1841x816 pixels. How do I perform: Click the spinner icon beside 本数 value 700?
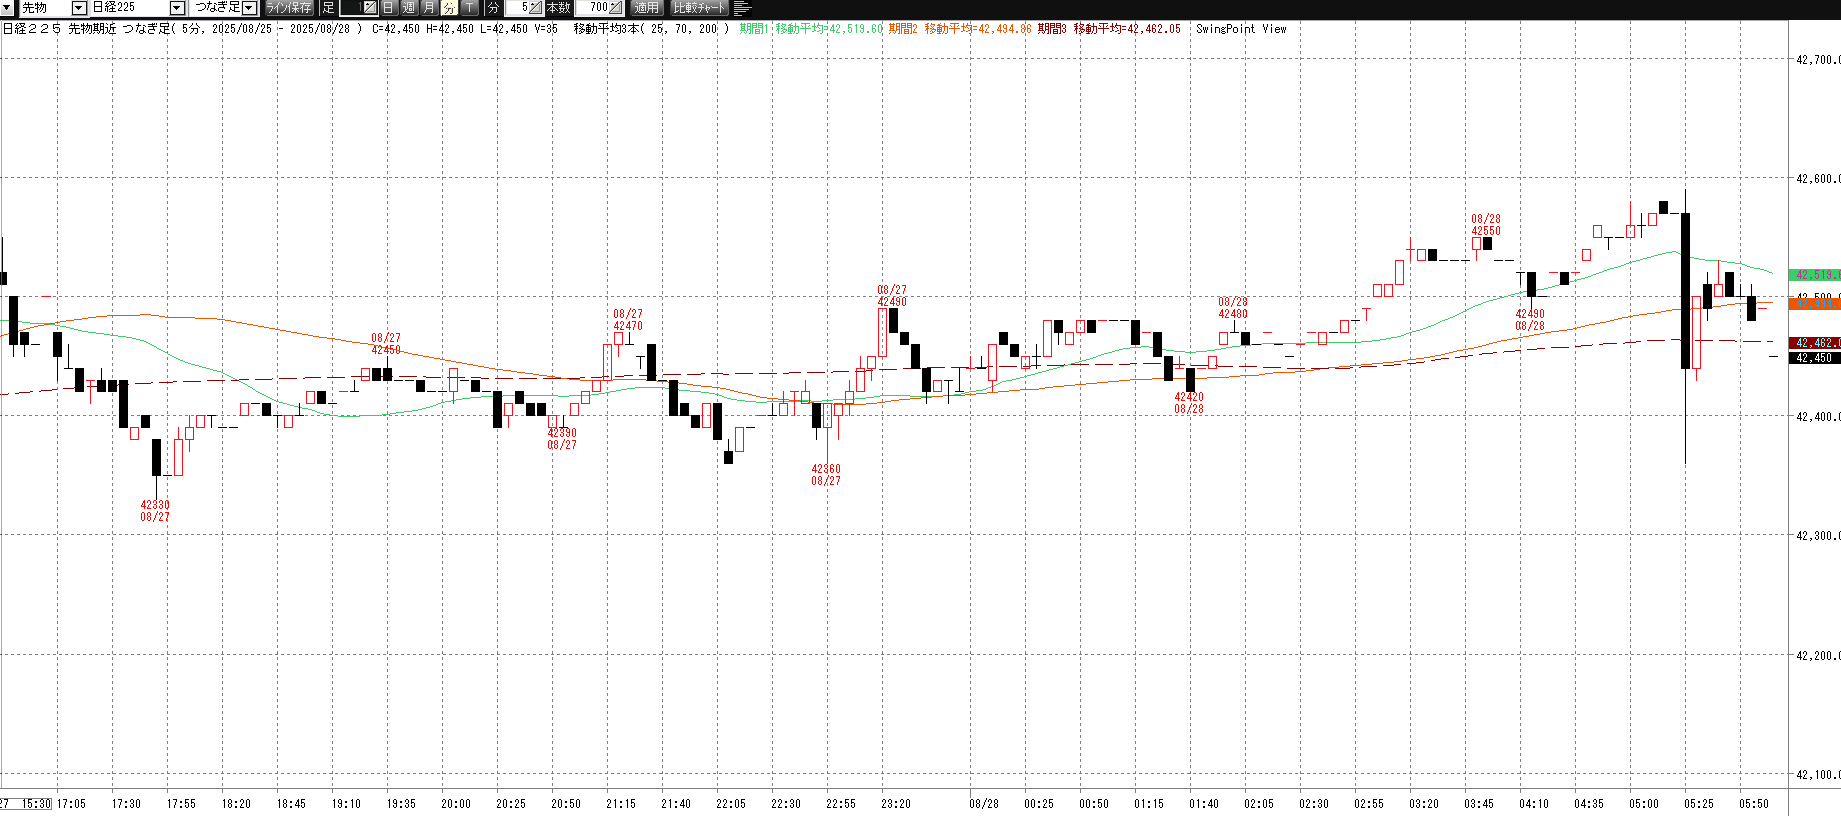(x=615, y=8)
